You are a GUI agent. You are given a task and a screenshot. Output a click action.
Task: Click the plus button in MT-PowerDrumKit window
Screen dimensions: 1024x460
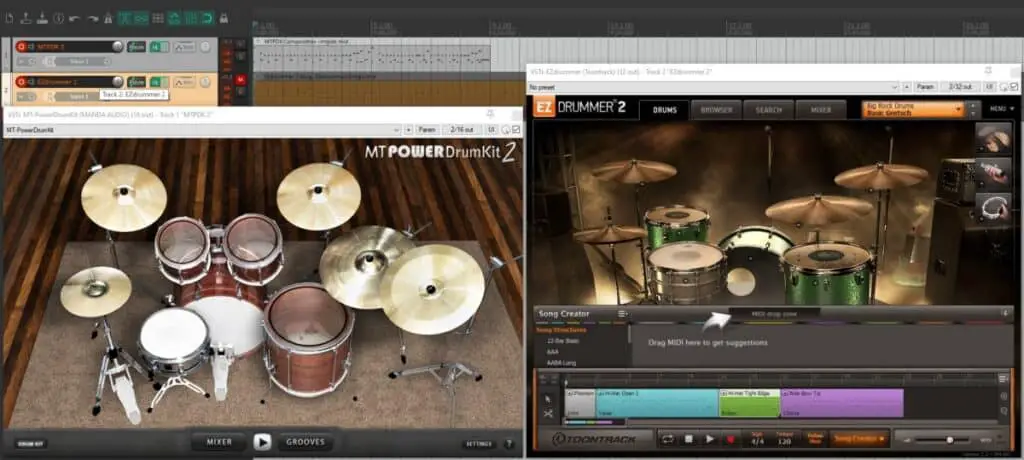point(409,130)
